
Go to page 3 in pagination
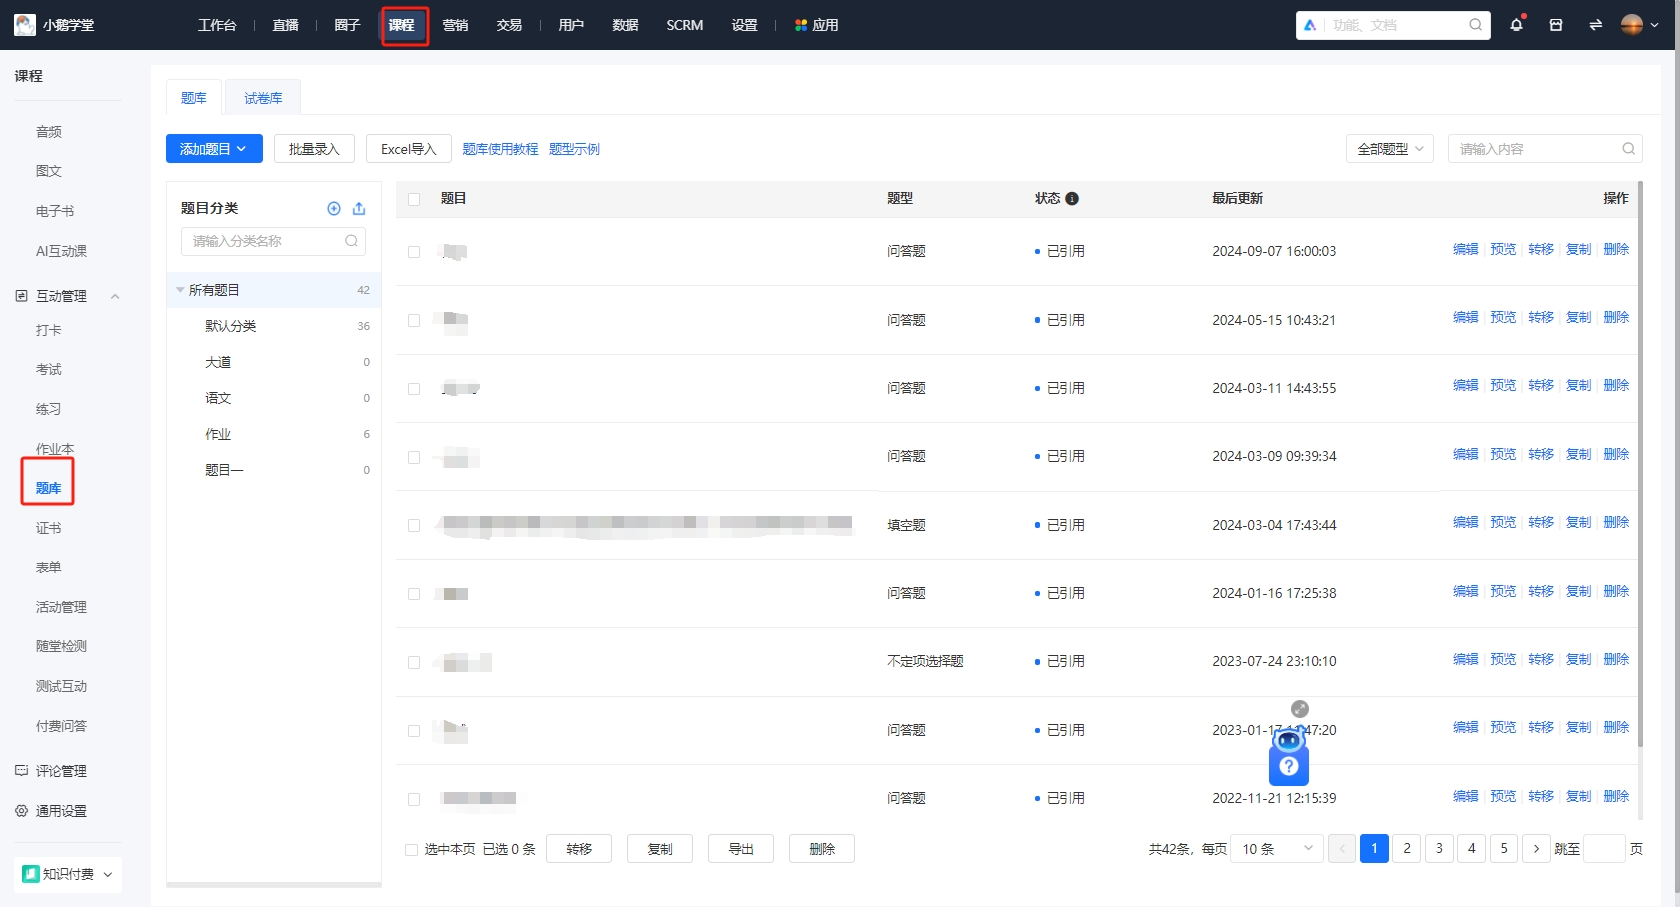coord(1439,848)
